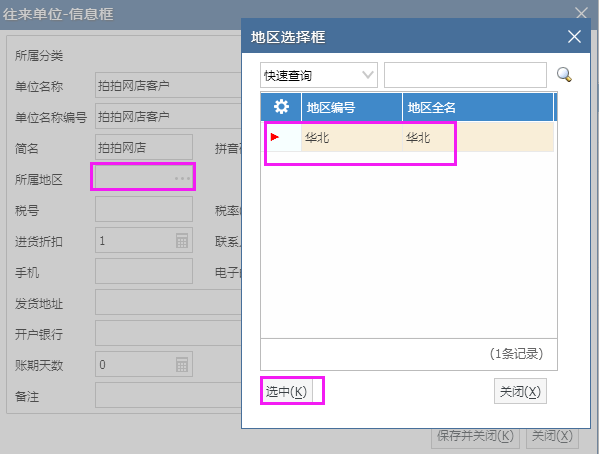The width and height of the screenshot is (599, 454).
Task: Click the 税号 input field
Action: click(x=144, y=209)
